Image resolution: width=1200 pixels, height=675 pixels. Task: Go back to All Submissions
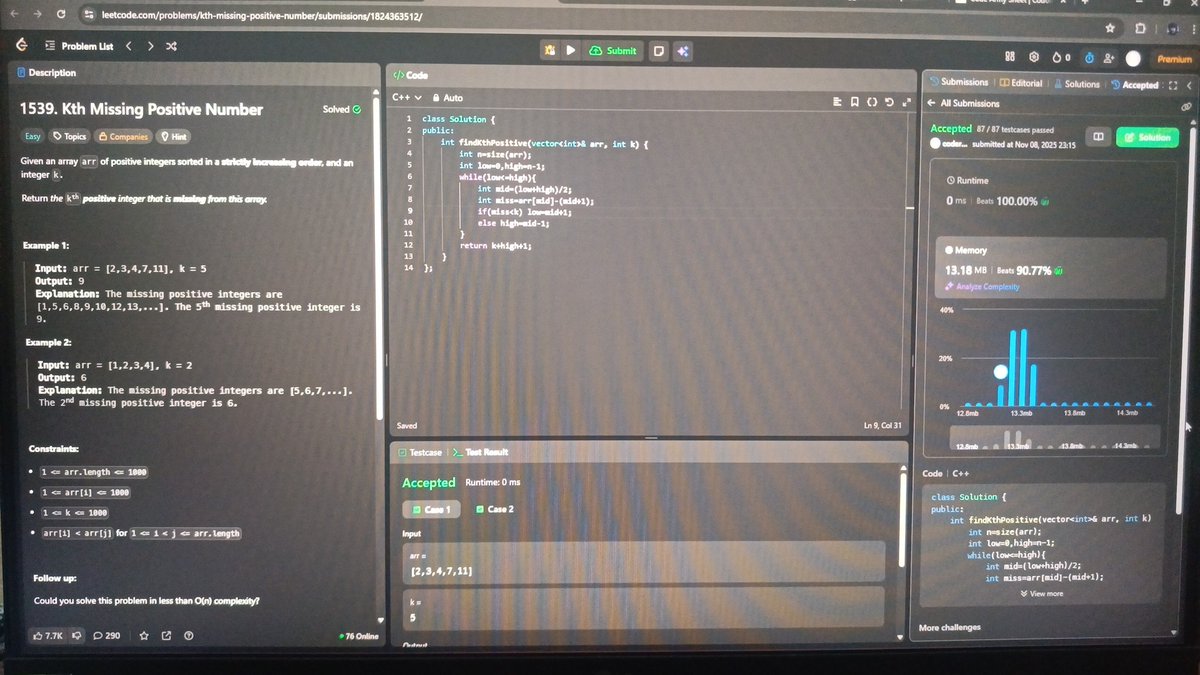coord(962,103)
